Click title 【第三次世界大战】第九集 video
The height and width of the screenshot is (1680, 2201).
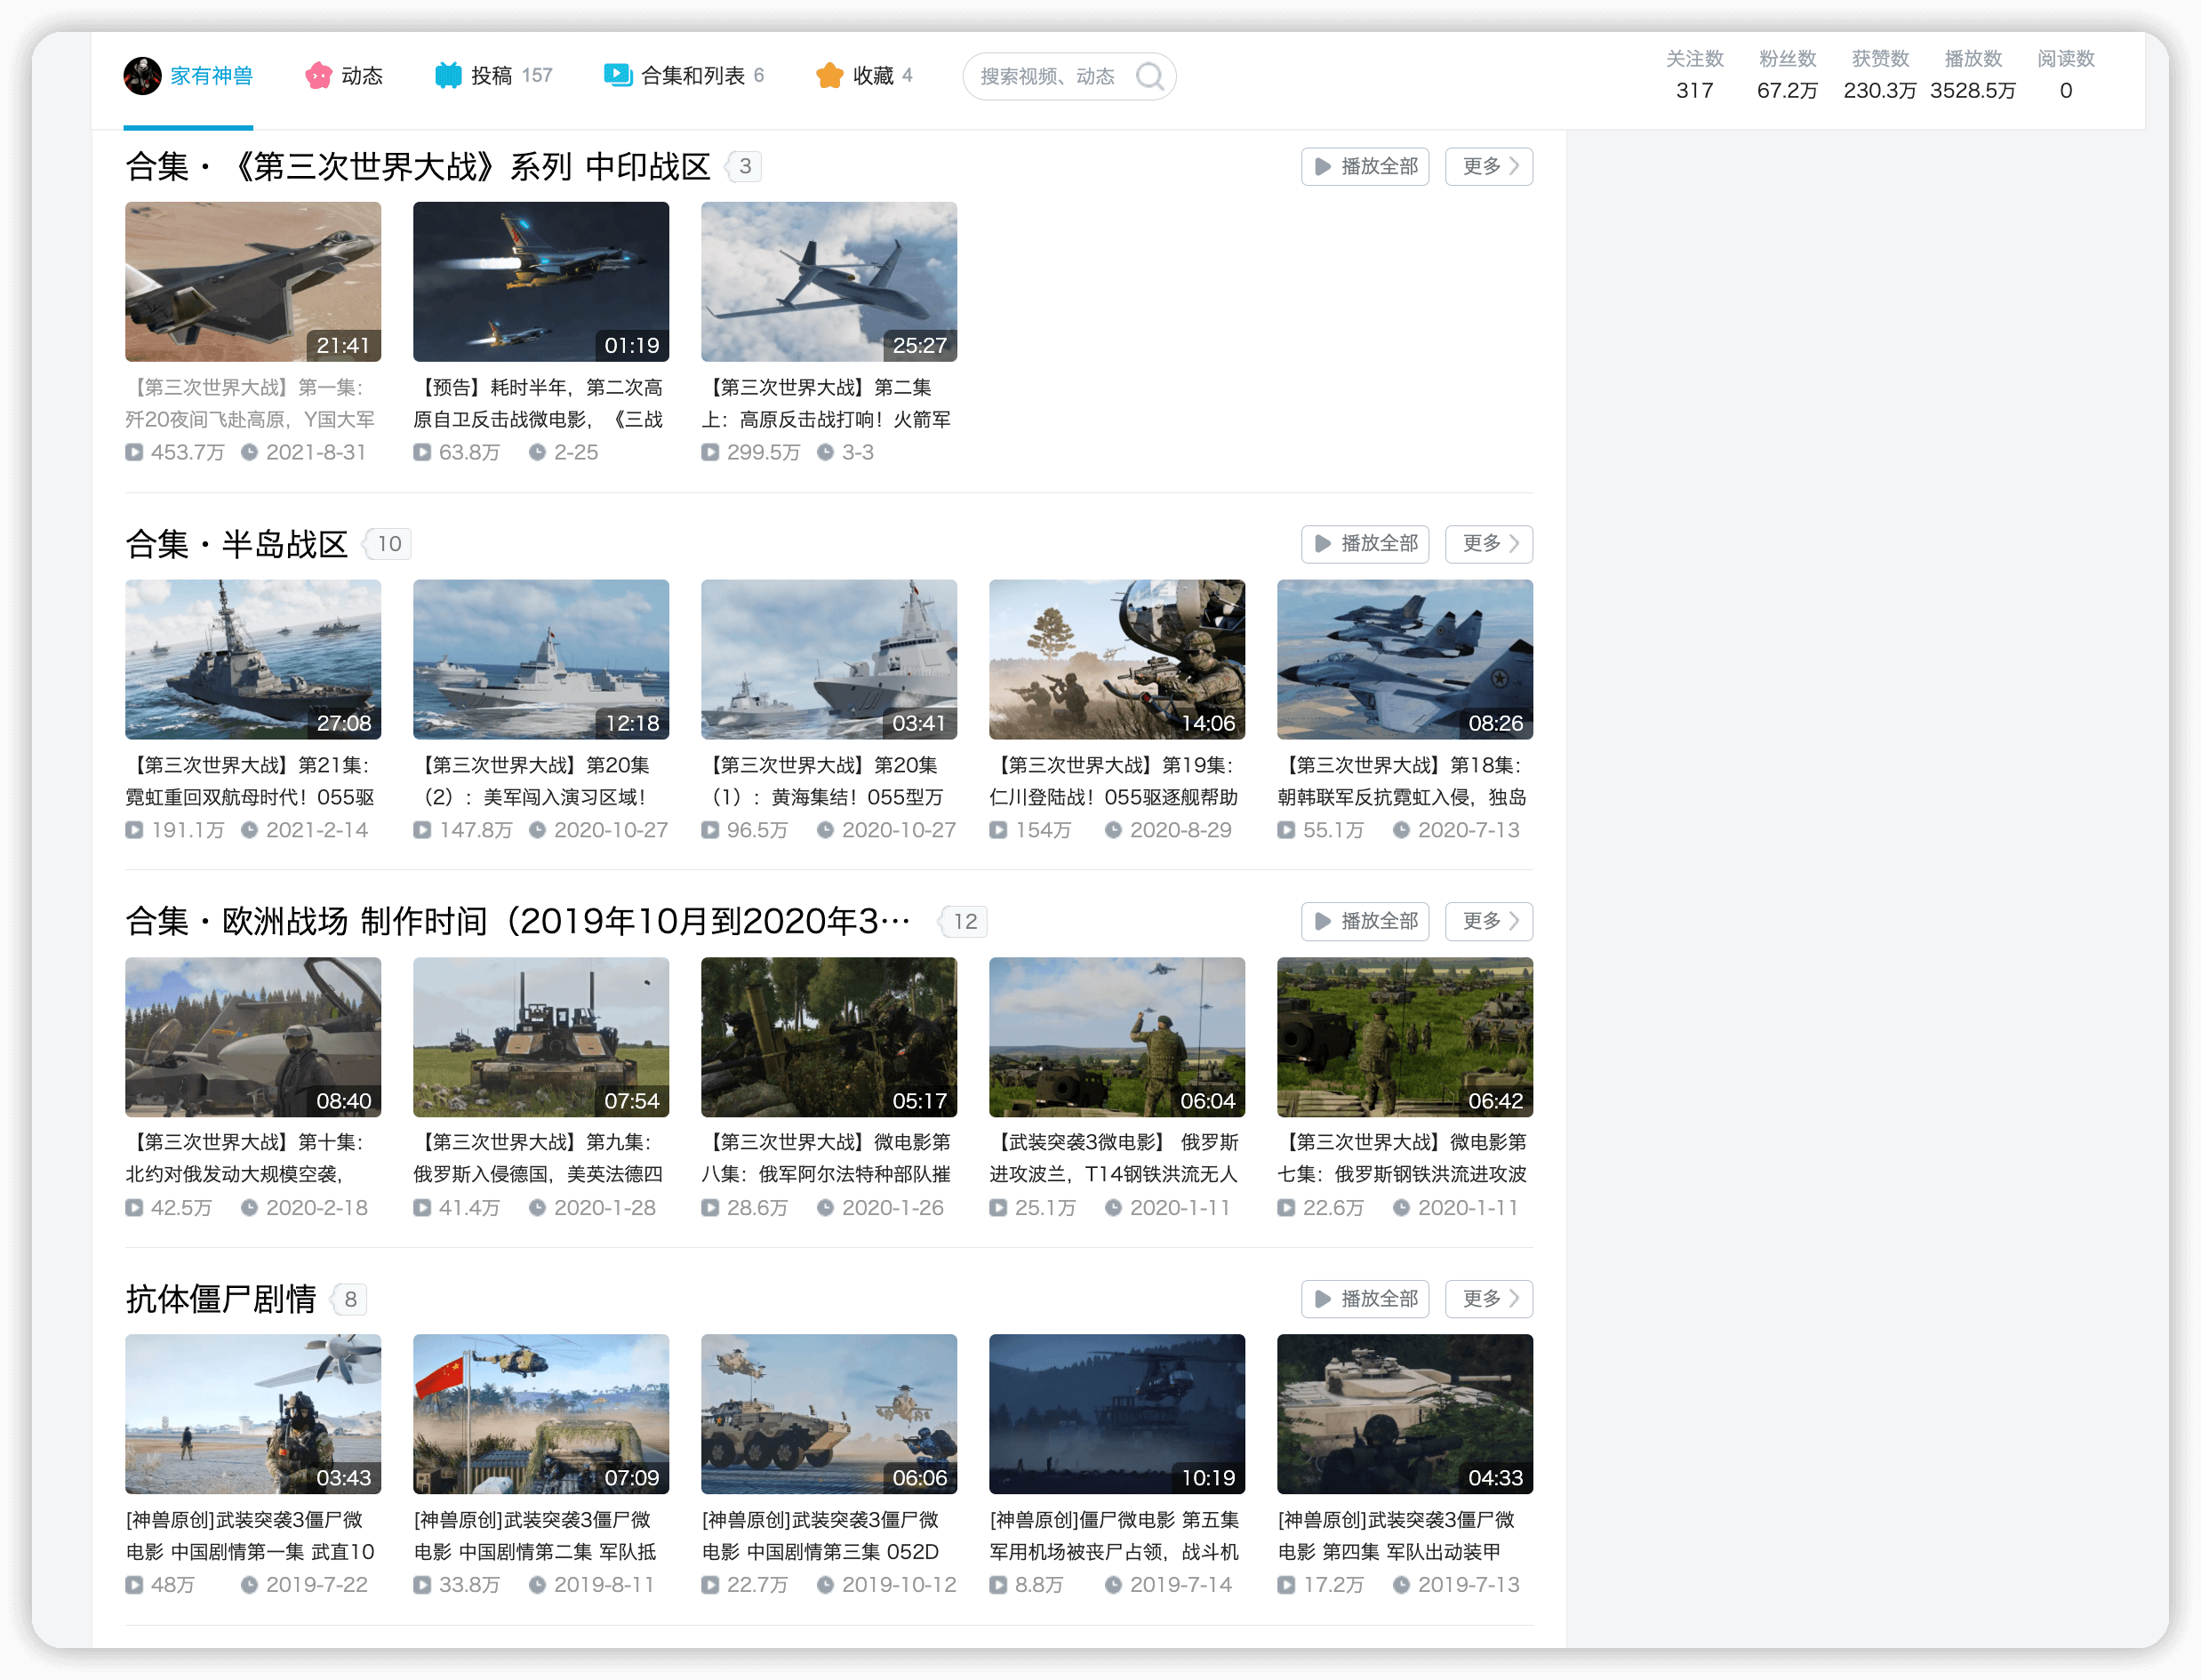539,1158
